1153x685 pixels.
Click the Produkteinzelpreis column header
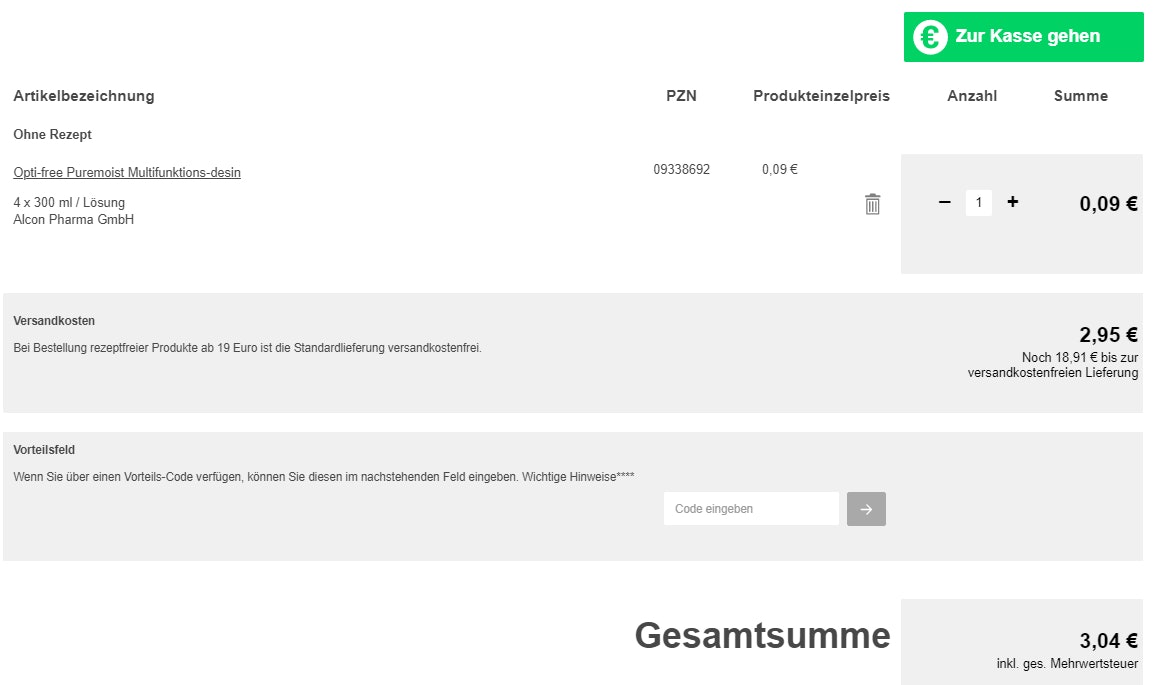tap(821, 96)
